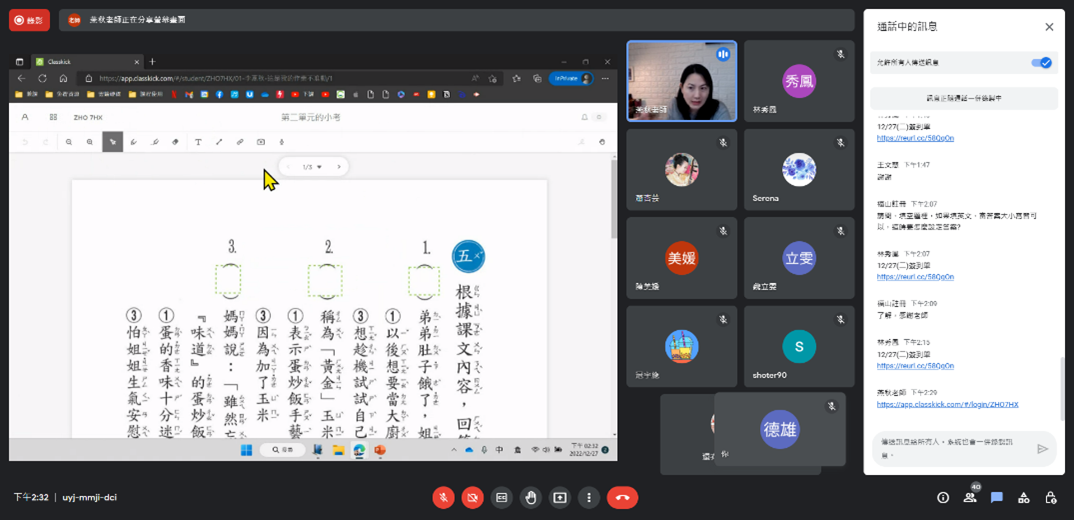The width and height of the screenshot is (1074, 520).
Task: Turn on the camera in the call bar
Action: point(473,497)
